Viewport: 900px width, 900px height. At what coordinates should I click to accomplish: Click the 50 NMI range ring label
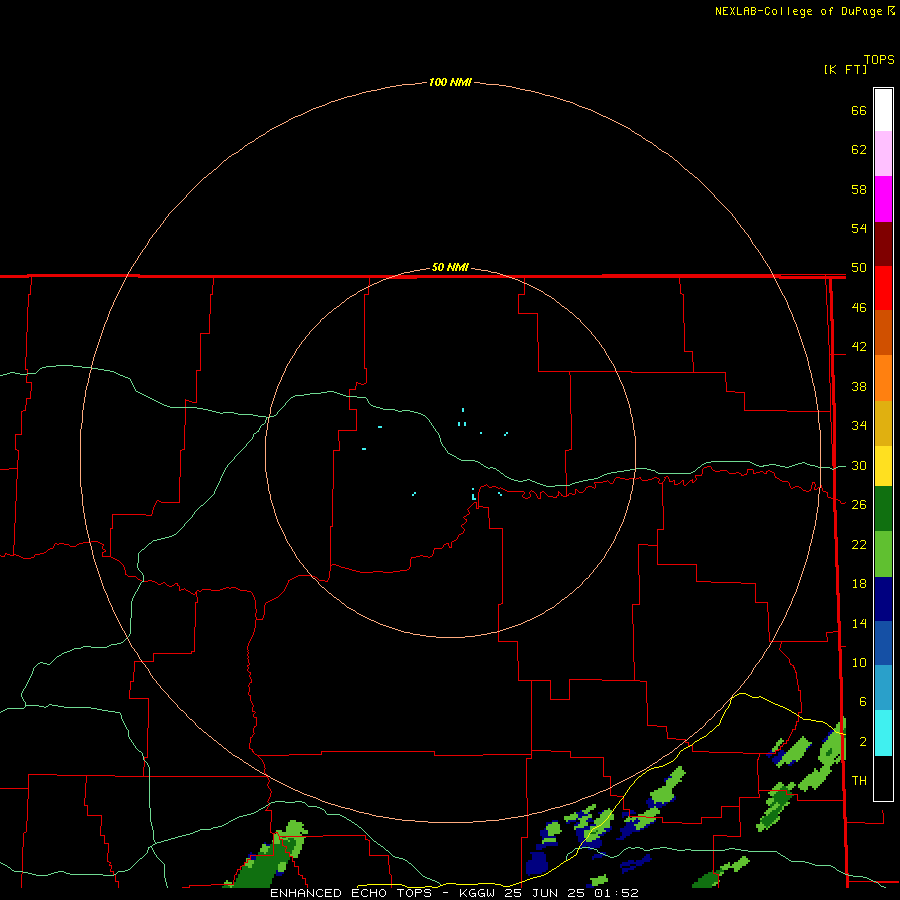450,267
